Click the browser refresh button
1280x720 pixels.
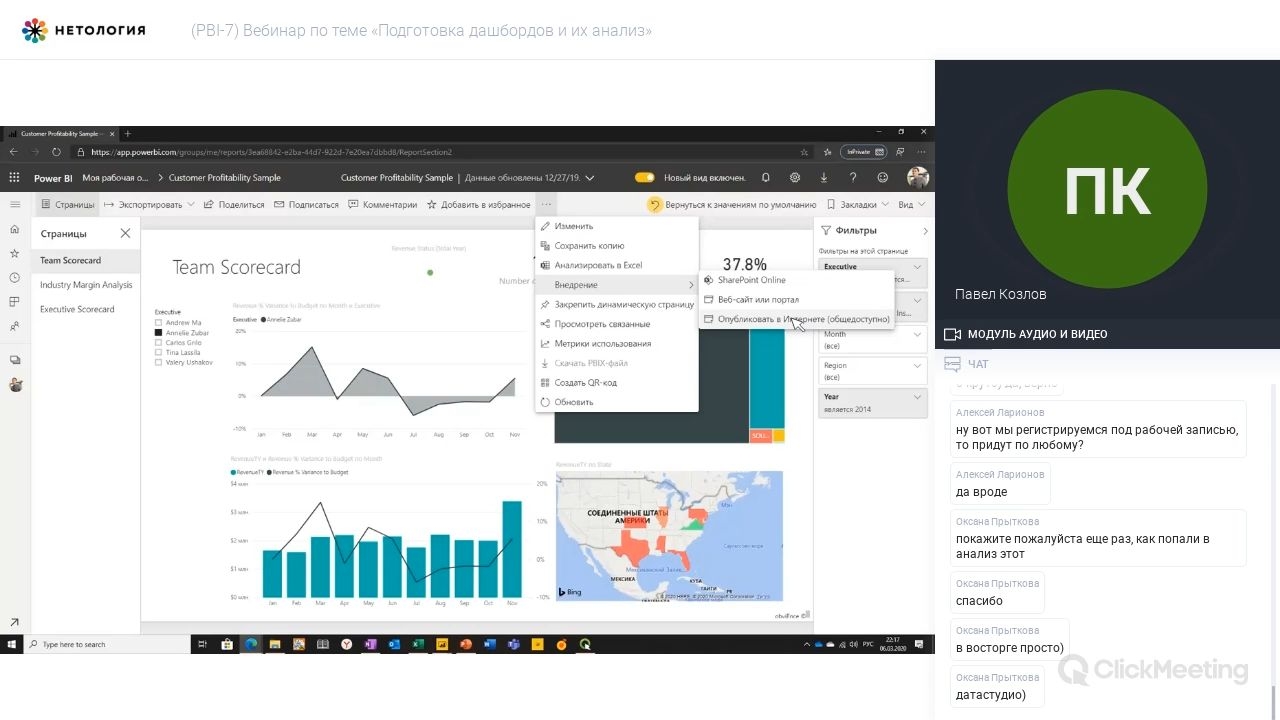click(55, 152)
